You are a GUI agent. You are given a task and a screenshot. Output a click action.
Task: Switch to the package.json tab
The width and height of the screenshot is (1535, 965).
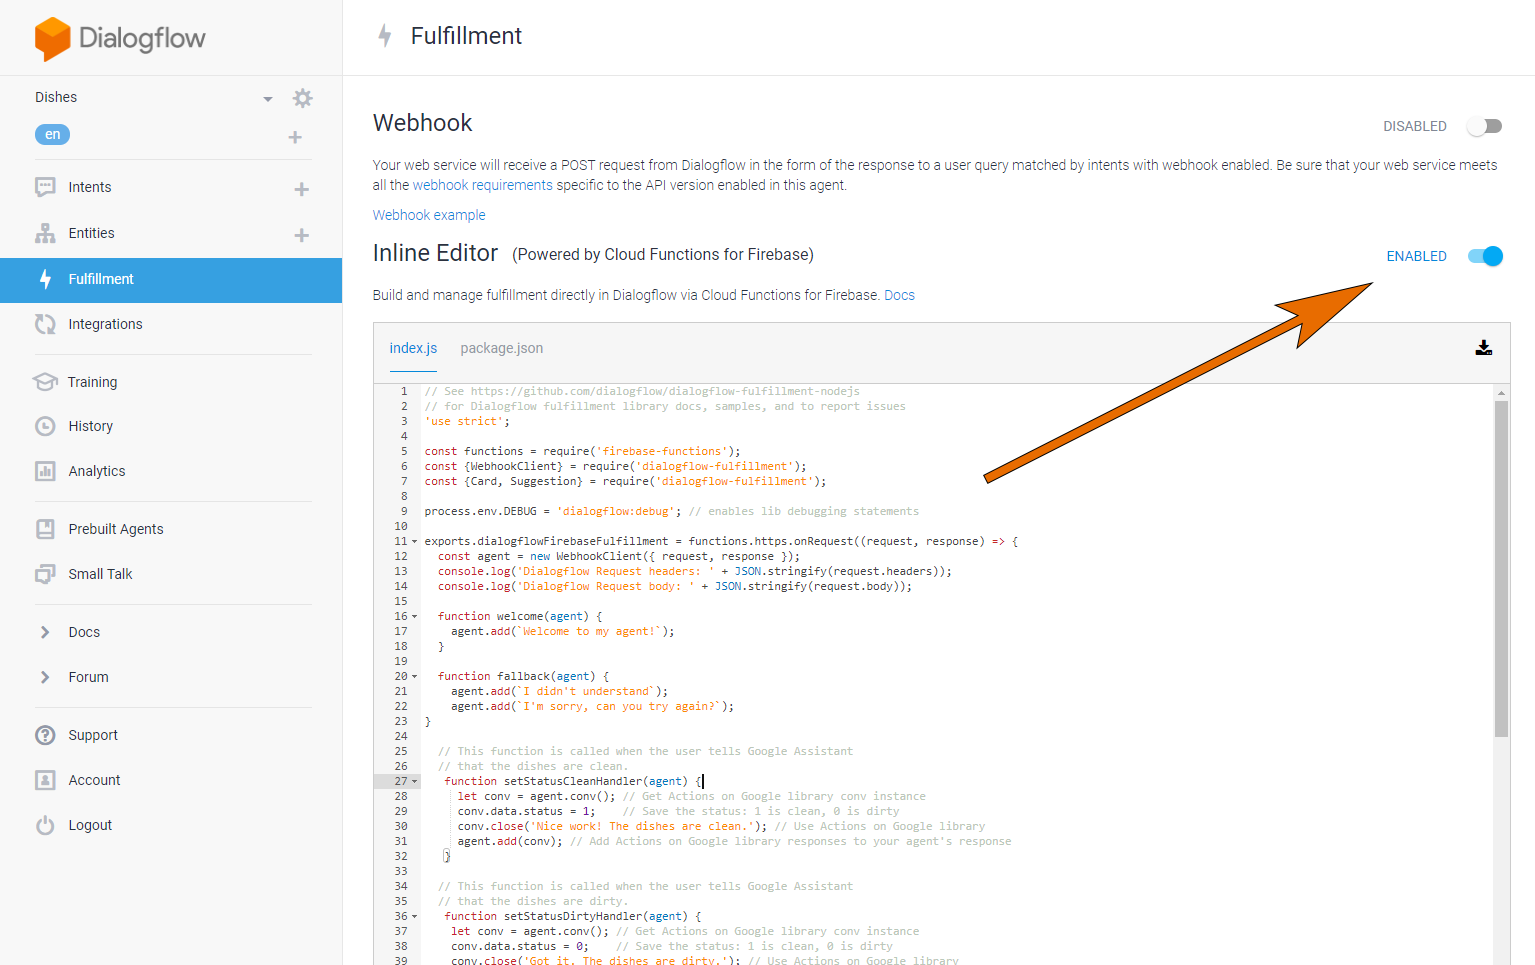[x=501, y=348]
